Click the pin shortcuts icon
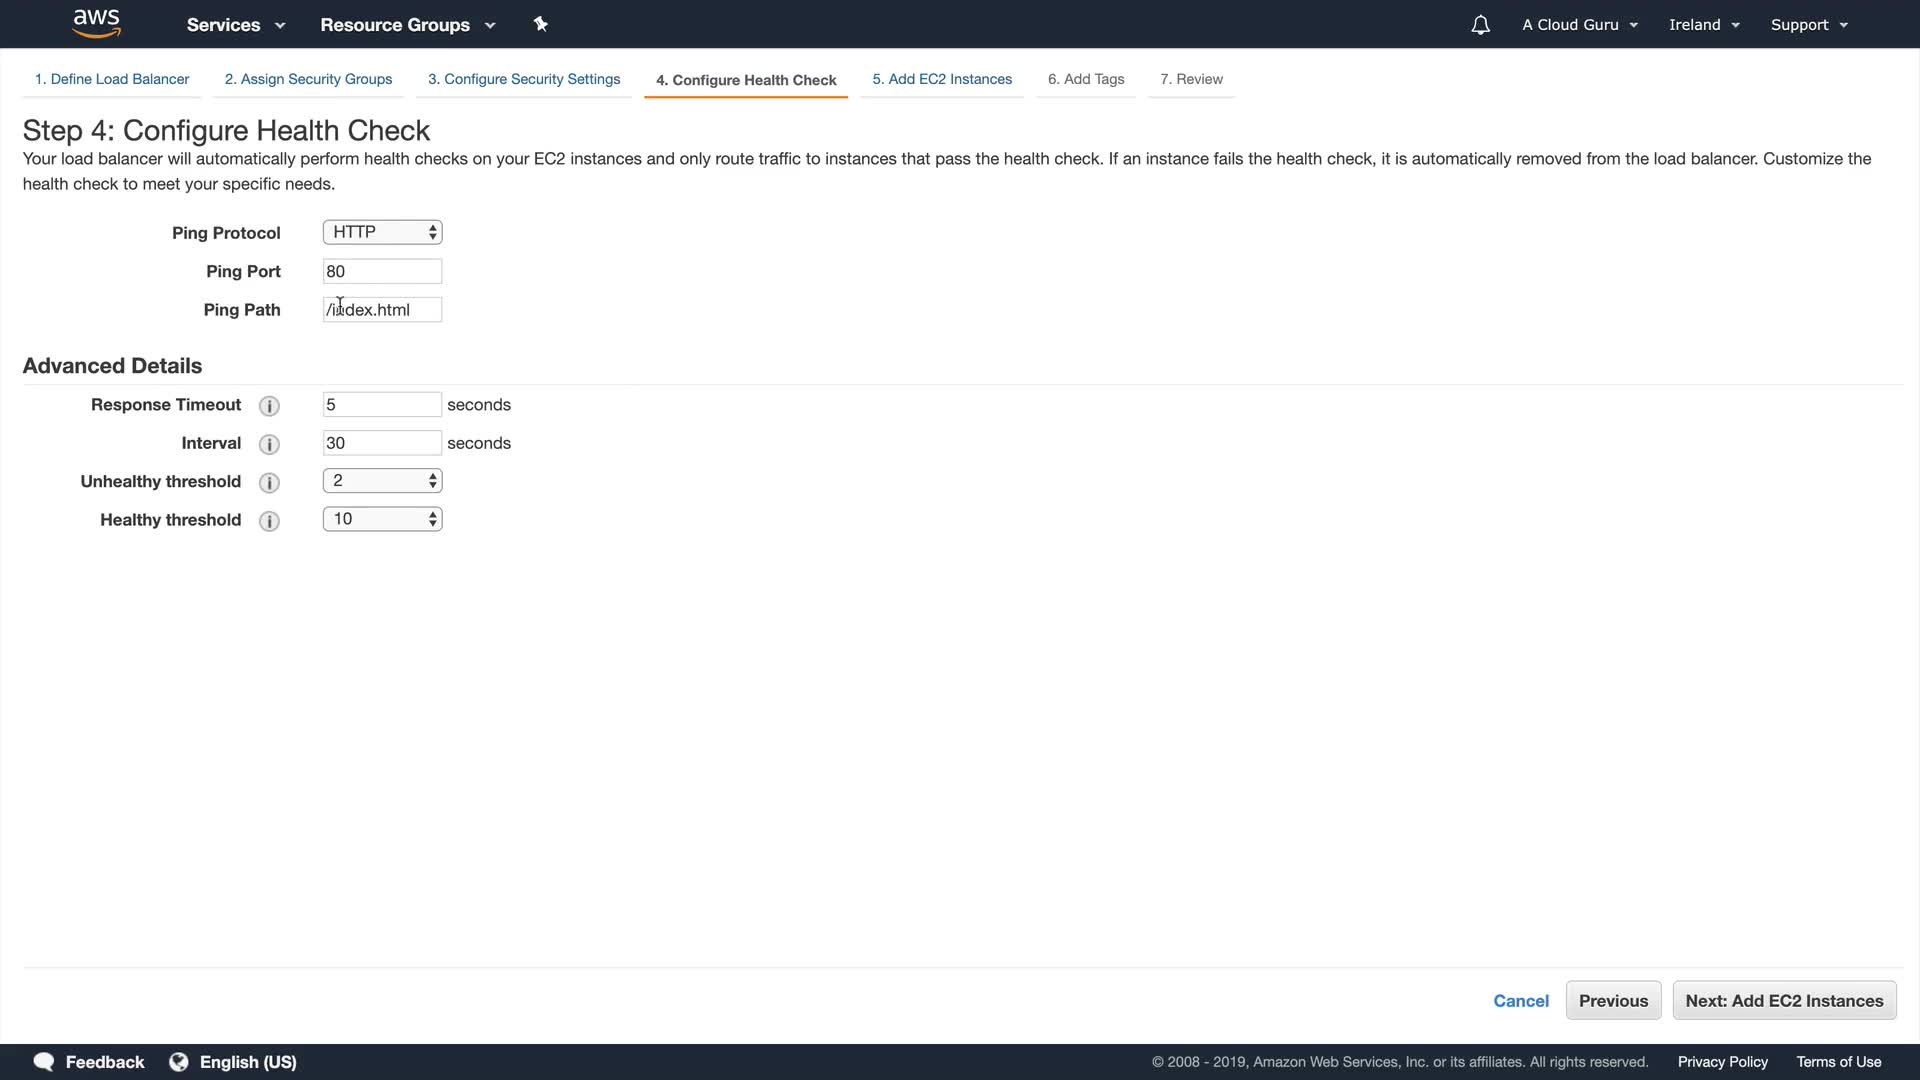 tap(541, 24)
